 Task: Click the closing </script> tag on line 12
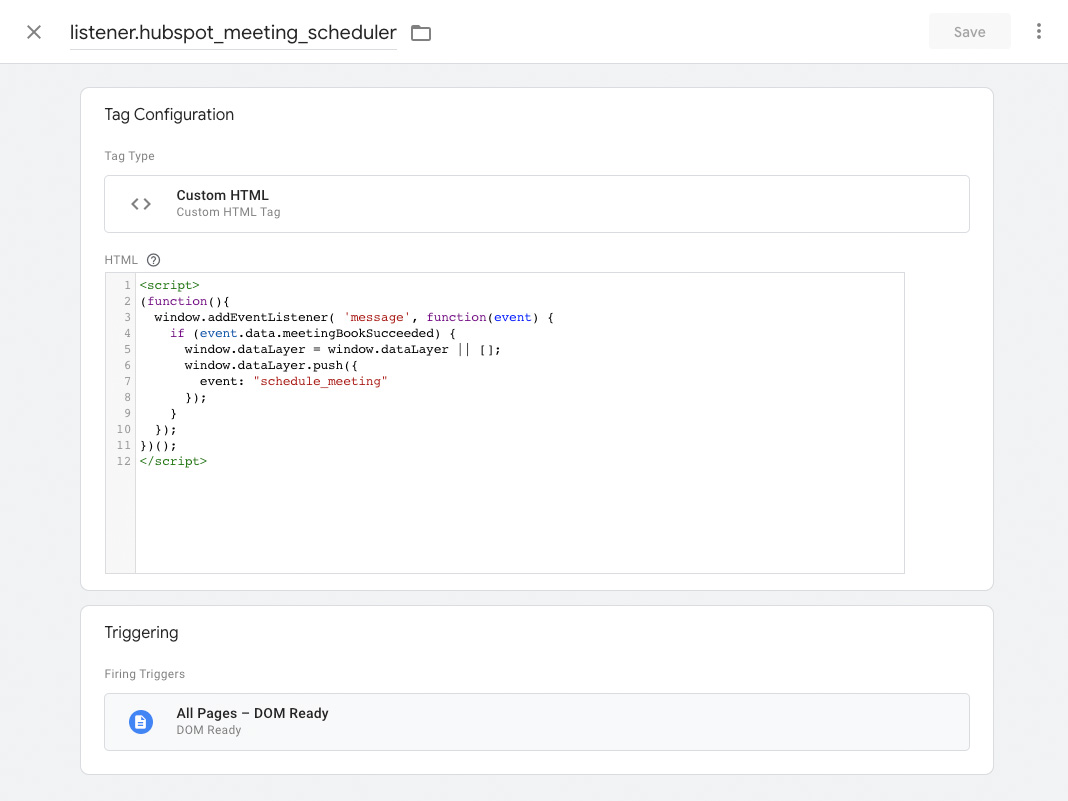click(x=174, y=461)
